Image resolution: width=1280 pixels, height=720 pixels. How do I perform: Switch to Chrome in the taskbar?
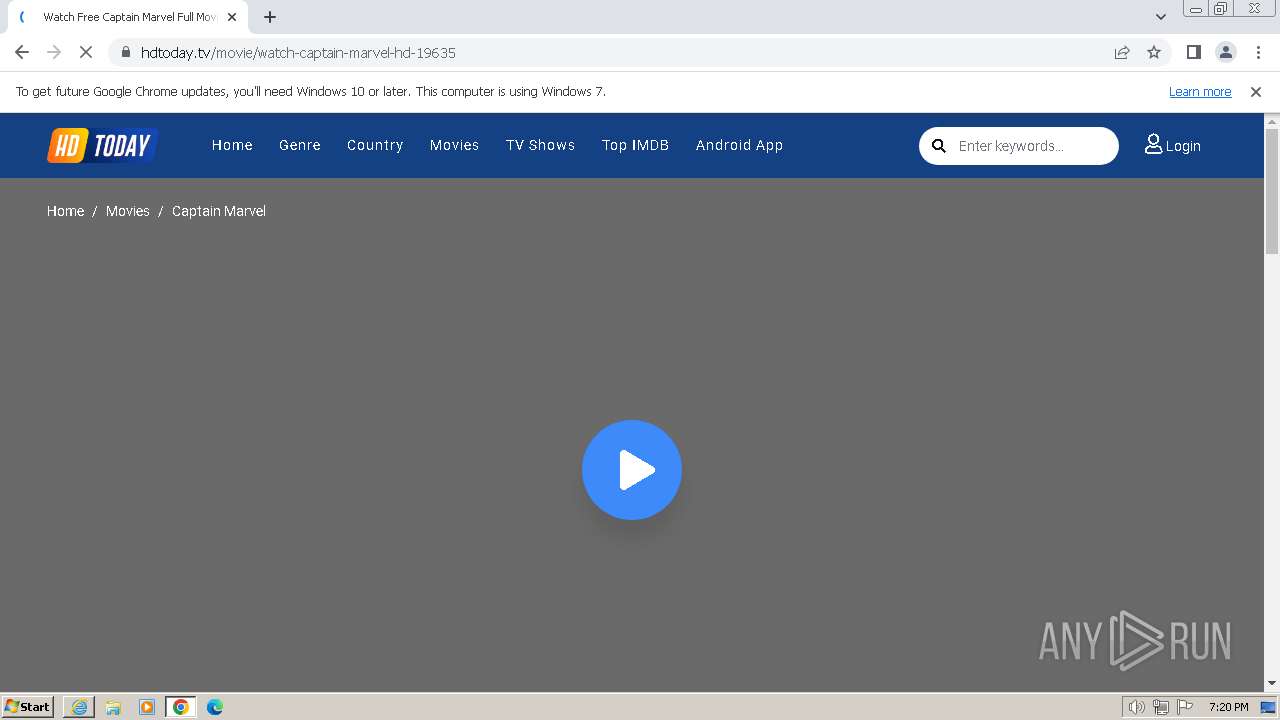(x=181, y=707)
